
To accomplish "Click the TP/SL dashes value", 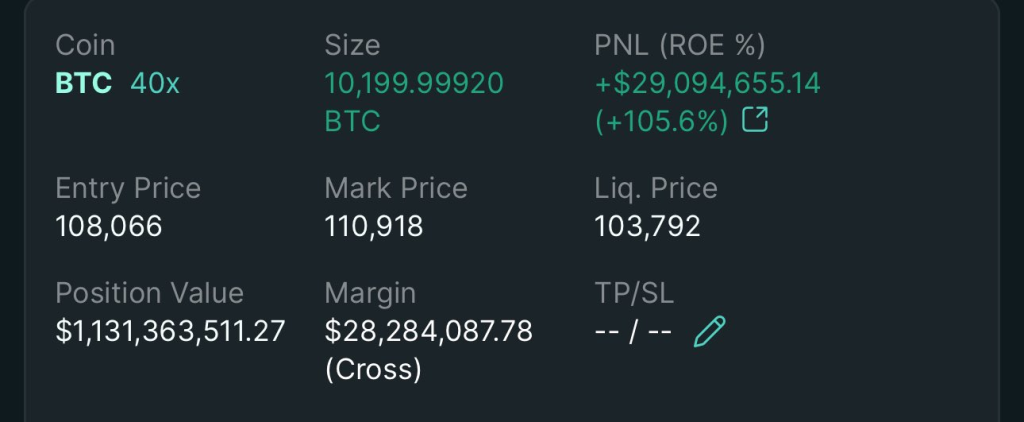I will [x=633, y=331].
